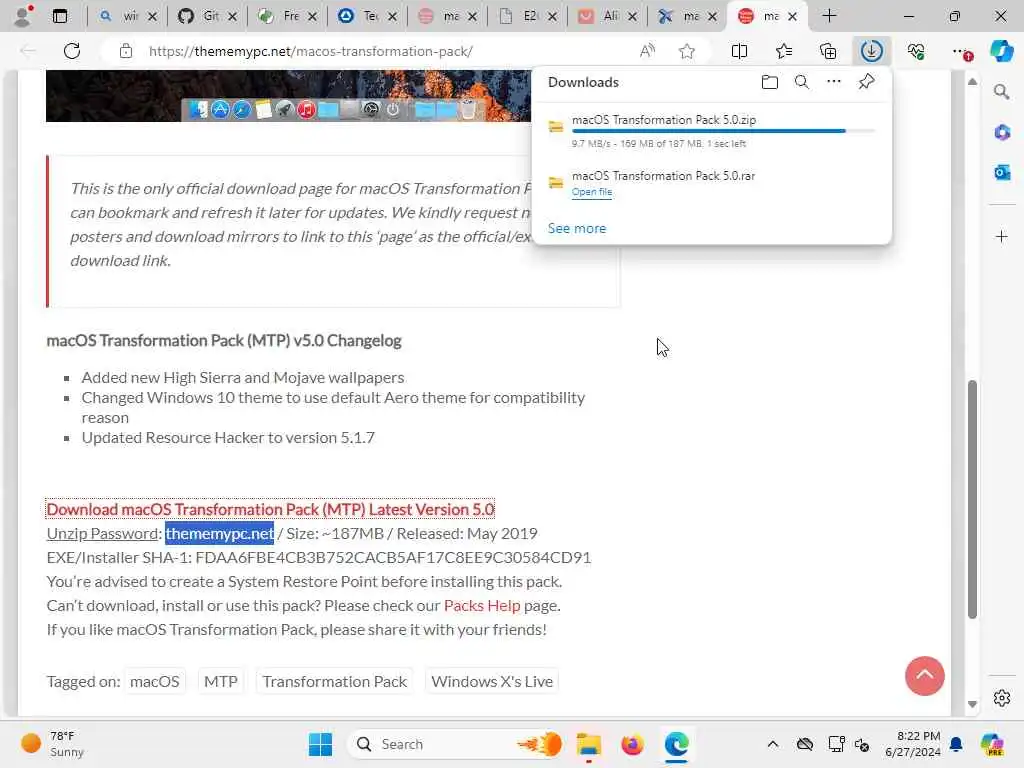Open the Transformation Pack tag
This screenshot has height=768, width=1024.
pos(334,681)
